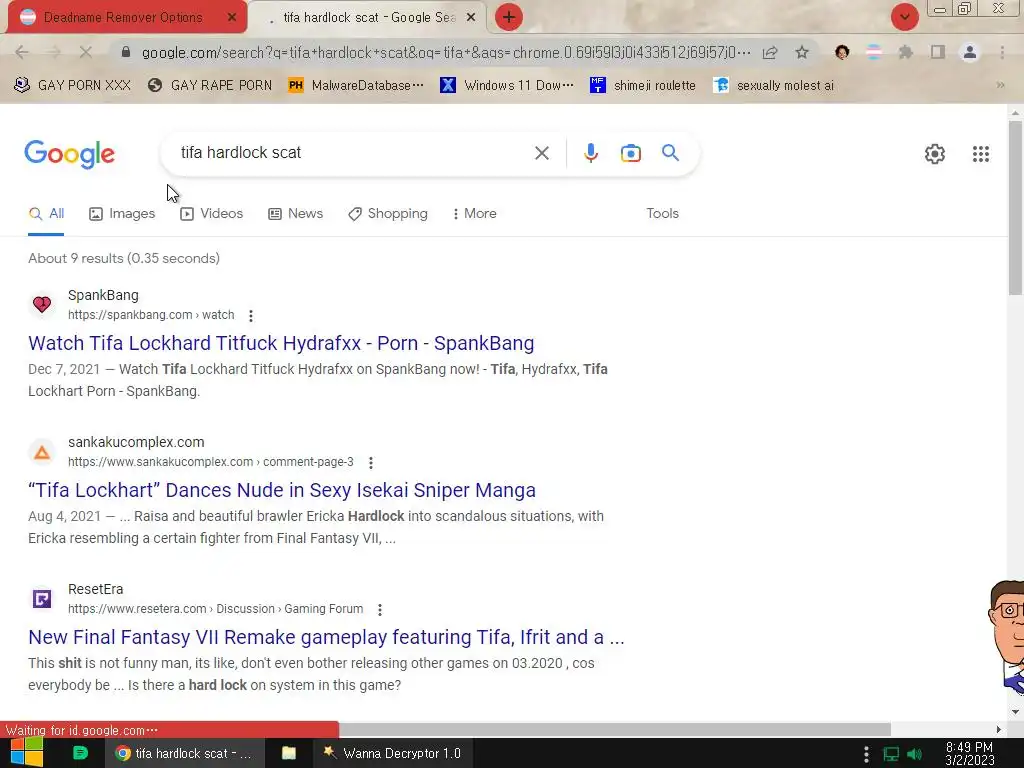This screenshot has height=768, width=1024.
Task: Open tab search dropdown arrow
Action: 904,17
